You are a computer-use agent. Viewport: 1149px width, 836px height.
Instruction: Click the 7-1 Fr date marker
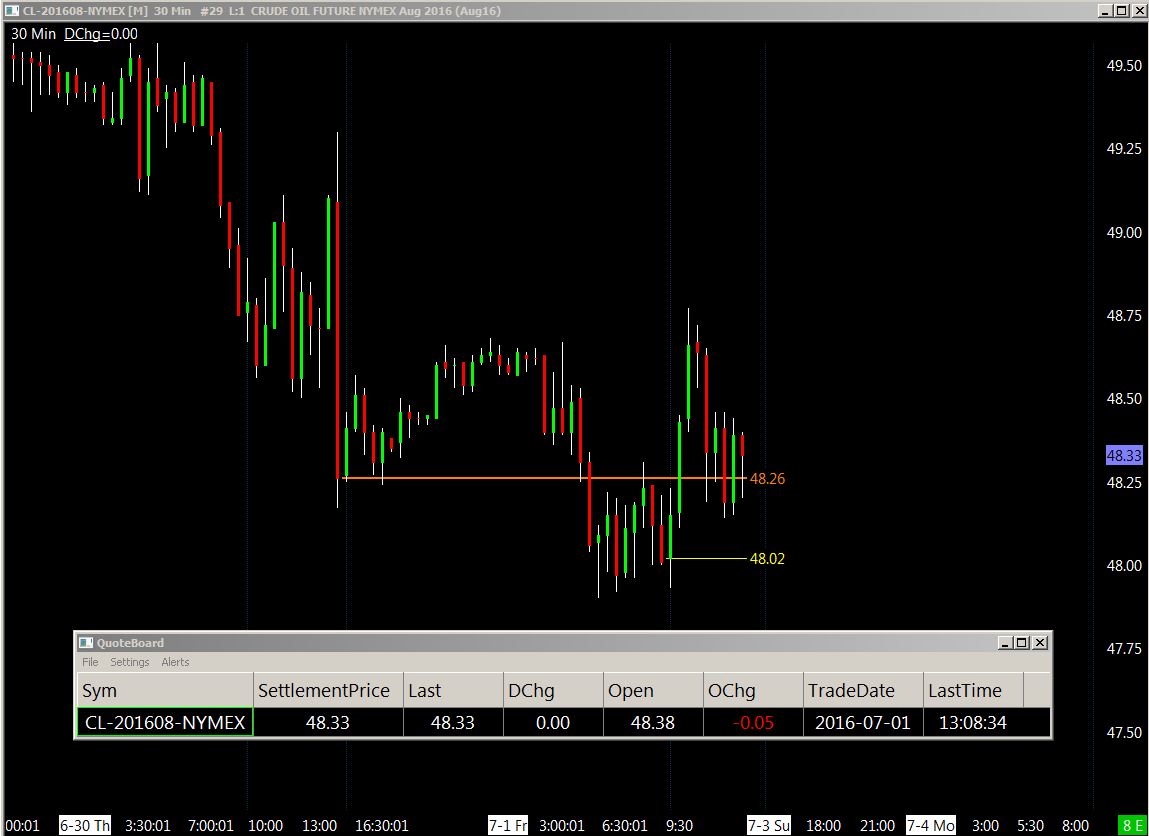(508, 826)
